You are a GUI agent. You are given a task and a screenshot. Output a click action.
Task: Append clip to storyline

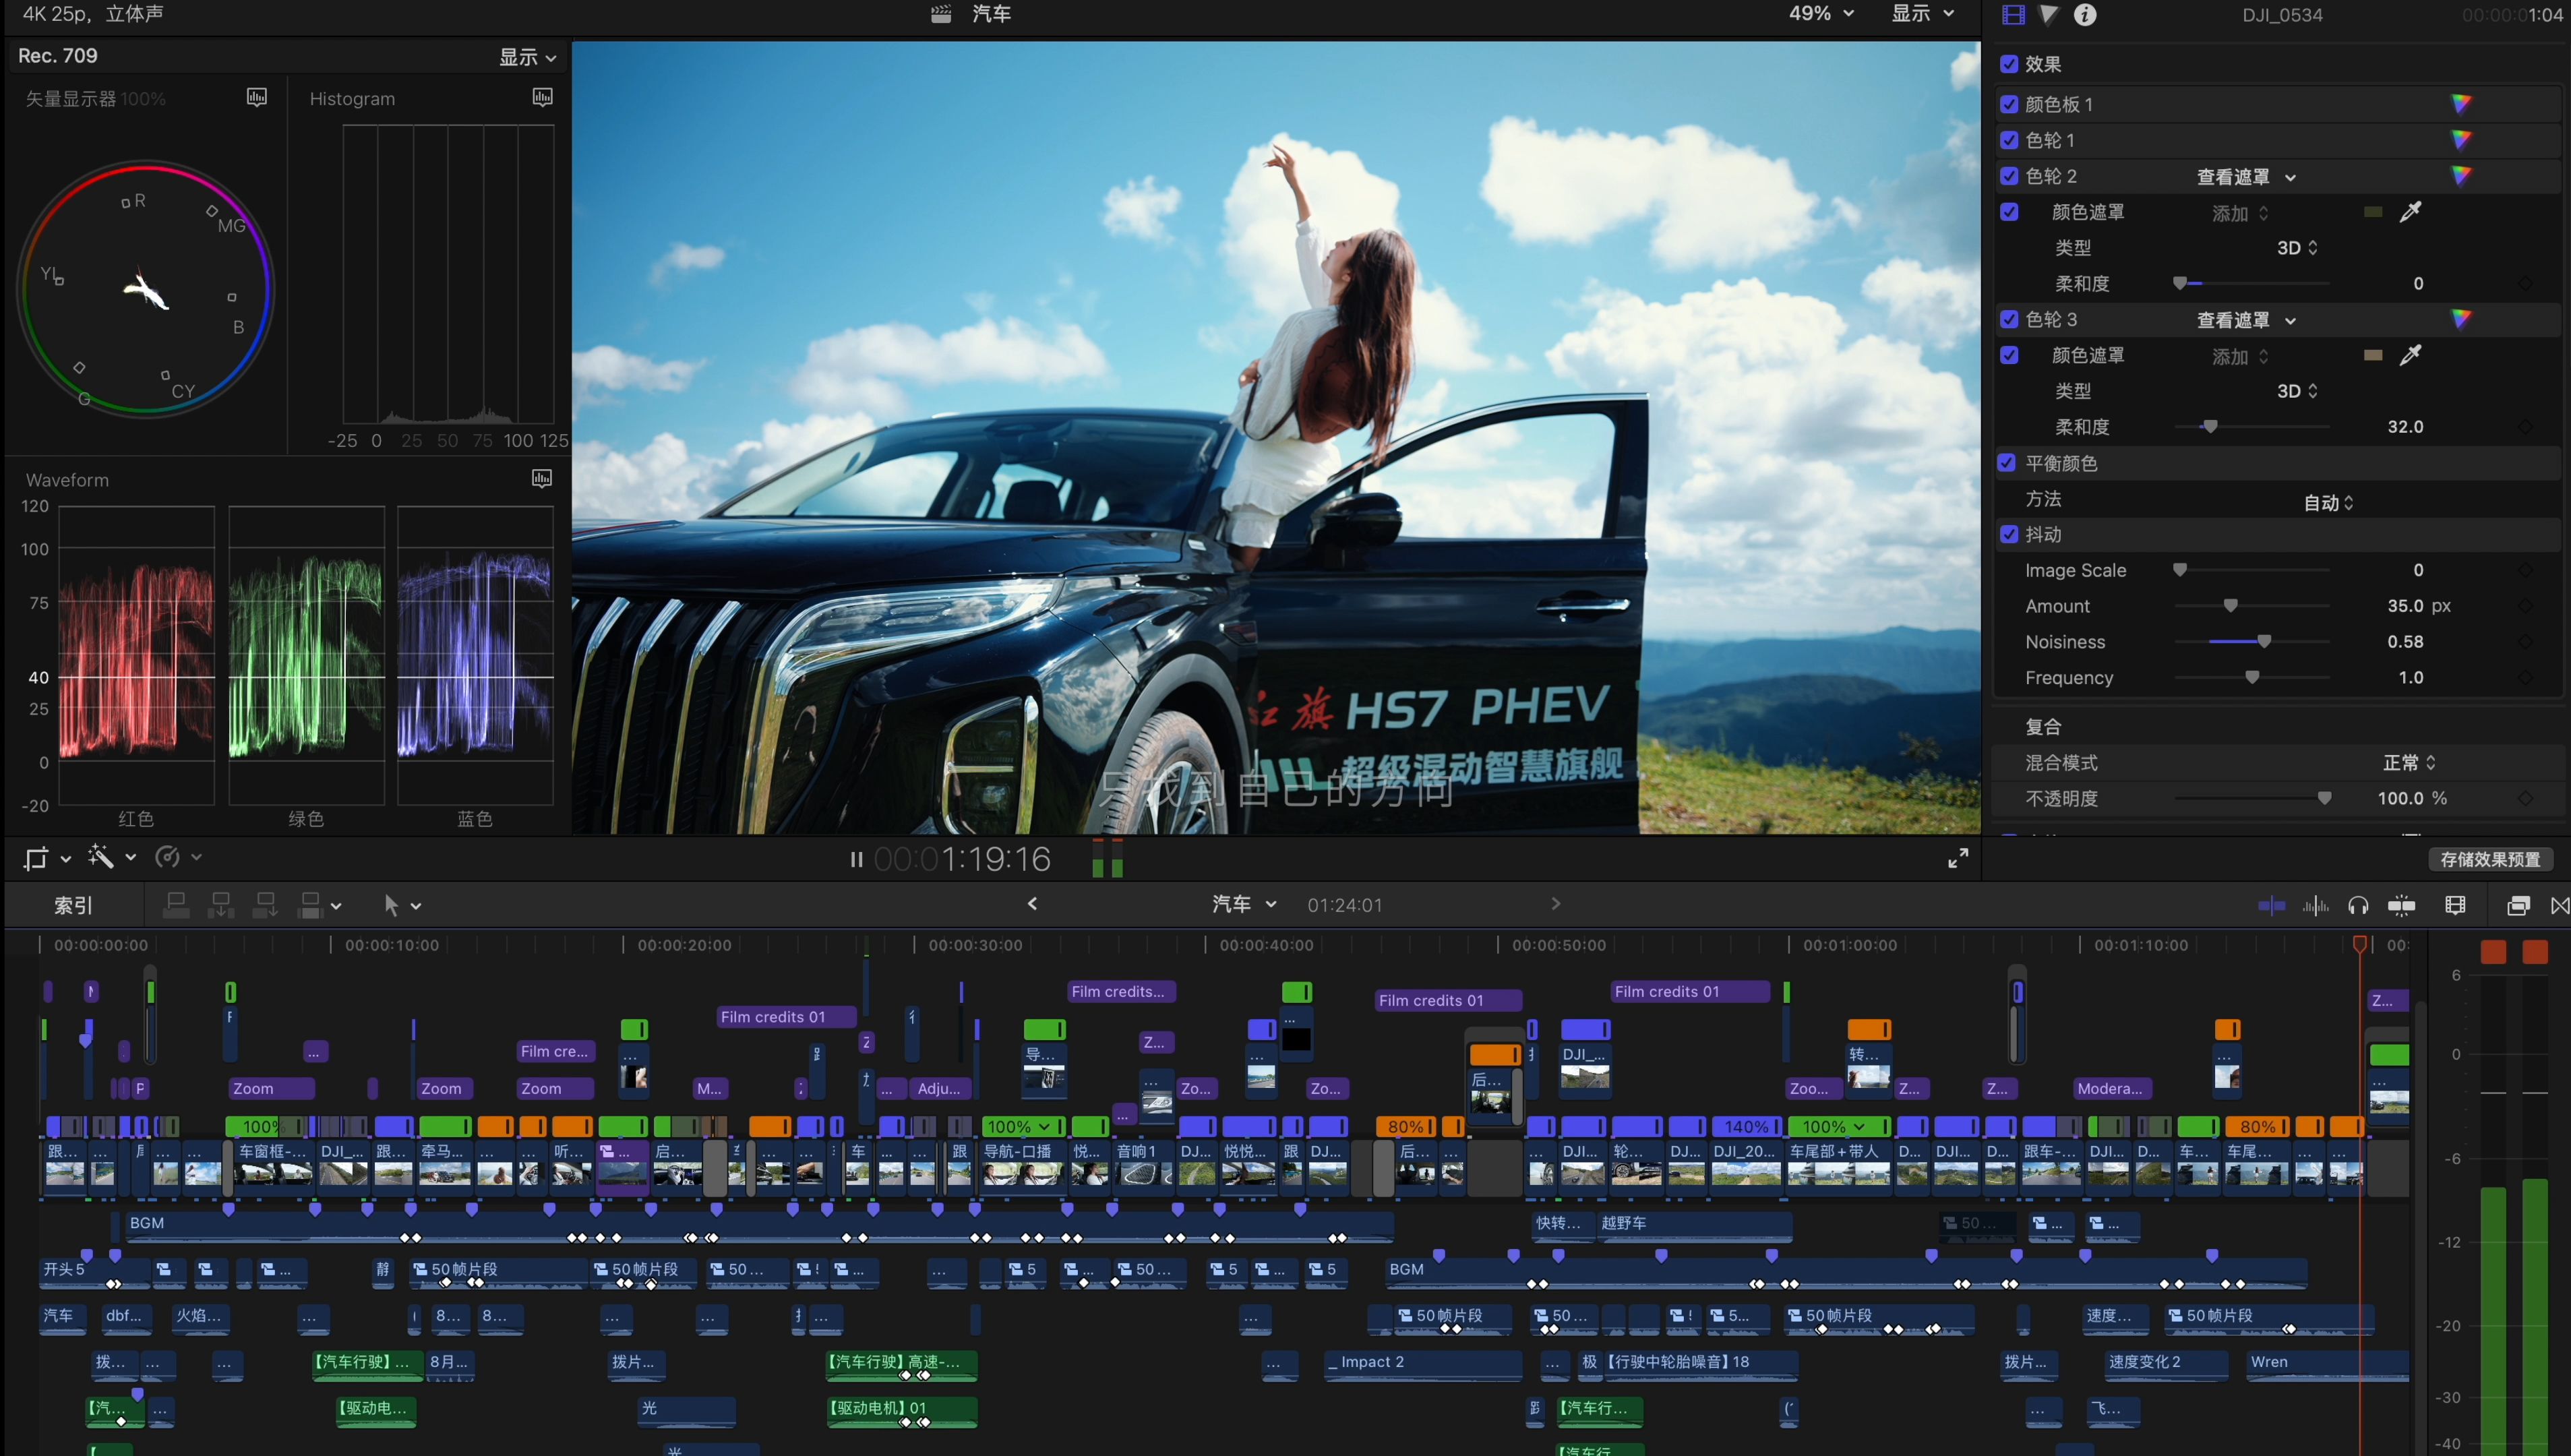(x=266, y=905)
